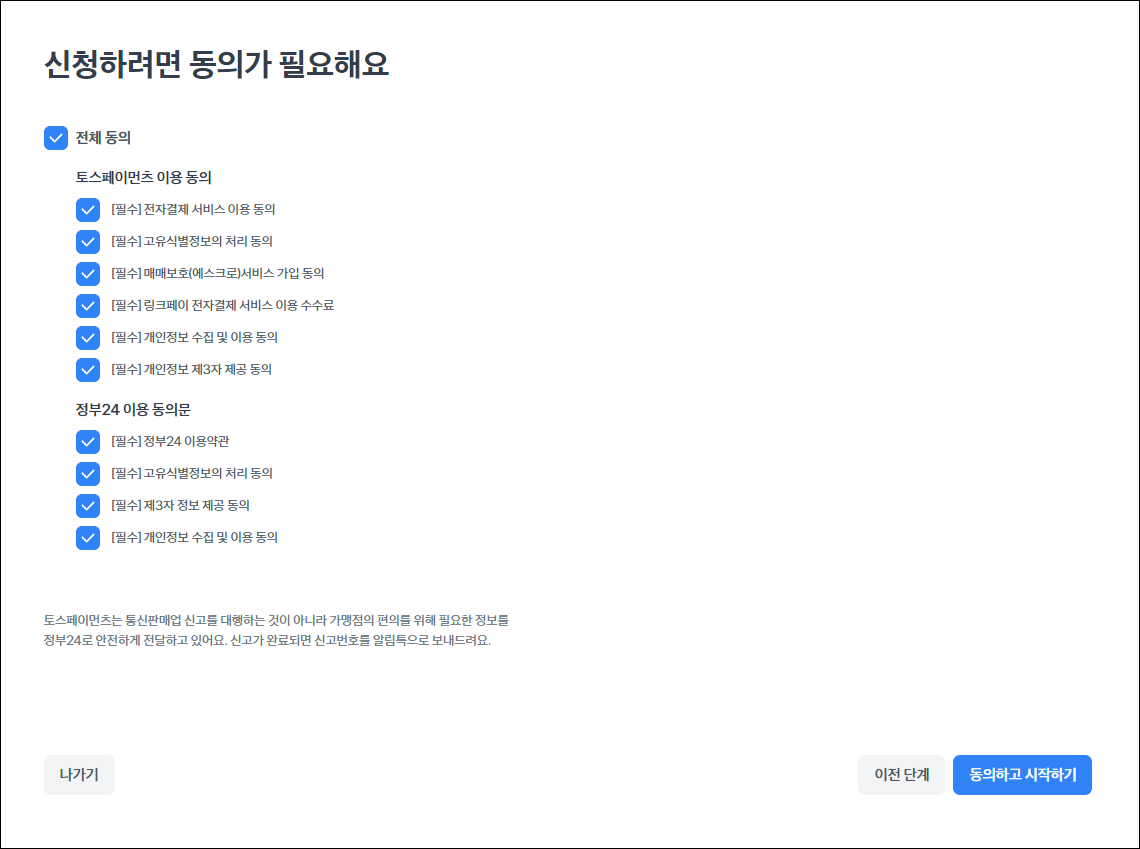Toggle the 제3자 정보 제공 동의 checkbox
This screenshot has width=1140, height=849.
tap(88, 506)
